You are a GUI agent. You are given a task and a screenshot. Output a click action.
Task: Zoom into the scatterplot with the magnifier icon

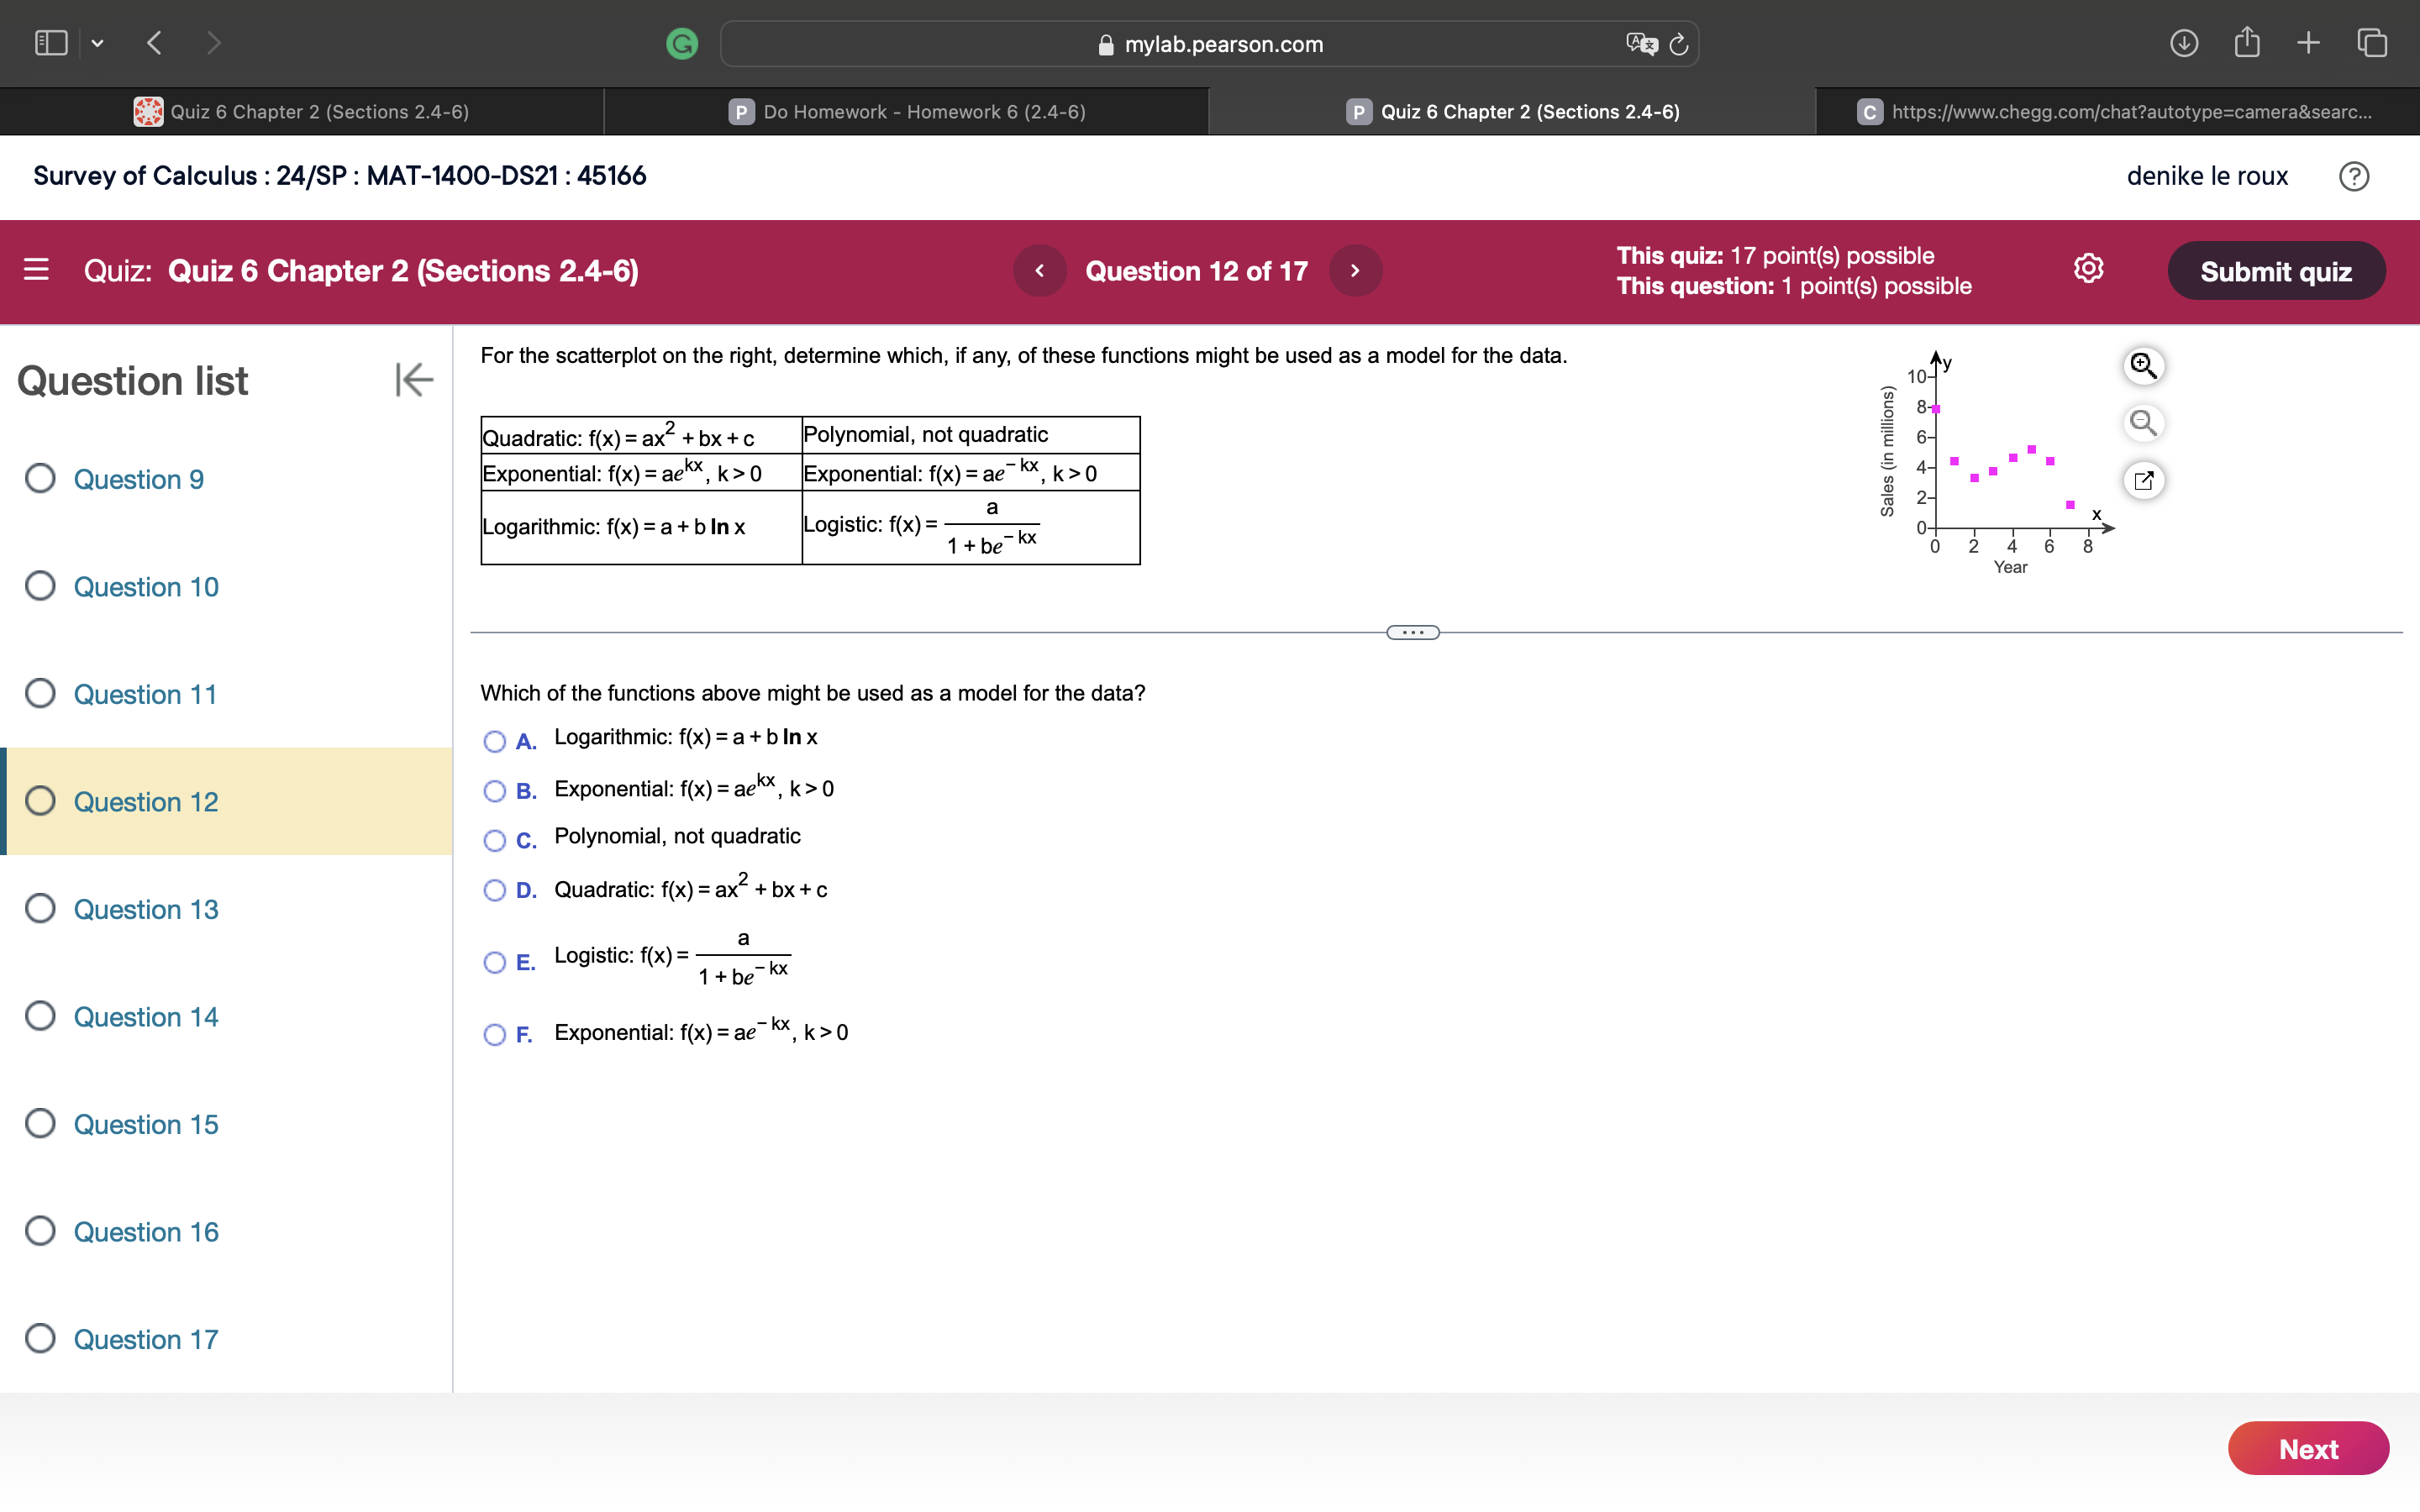[x=2143, y=366]
